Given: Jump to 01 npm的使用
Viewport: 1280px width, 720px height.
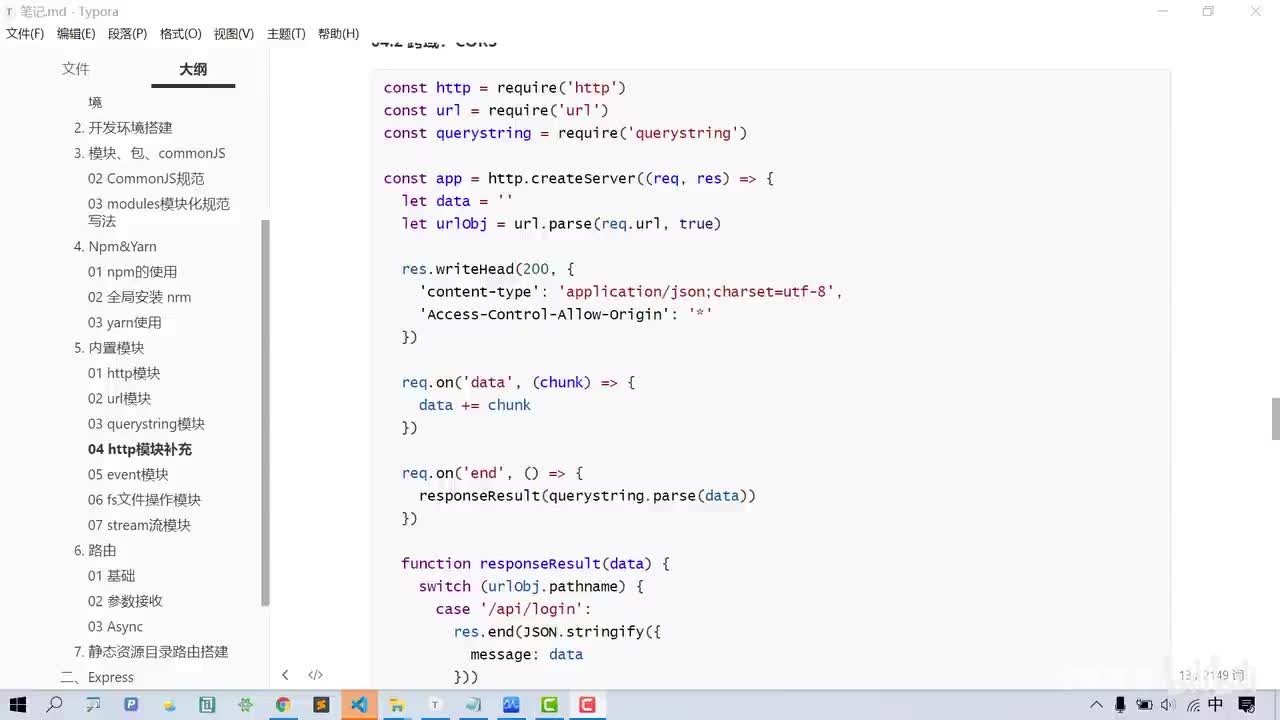Looking at the screenshot, I should tap(132, 272).
